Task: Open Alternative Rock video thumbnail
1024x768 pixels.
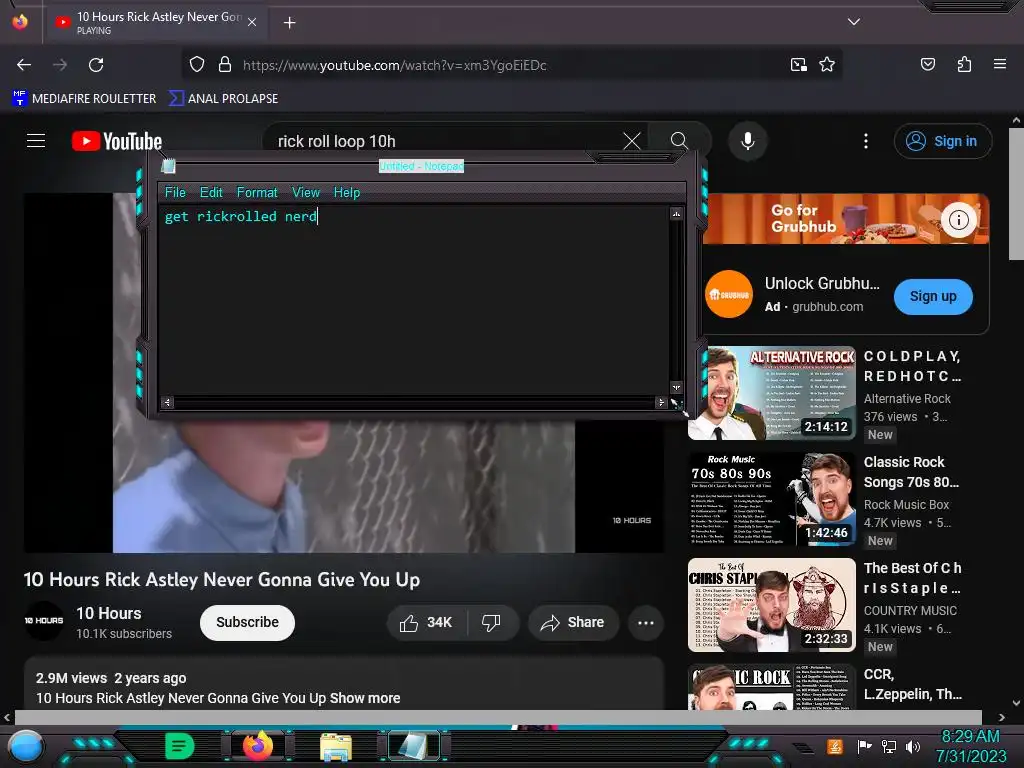Action: click(x=772, y=393)
